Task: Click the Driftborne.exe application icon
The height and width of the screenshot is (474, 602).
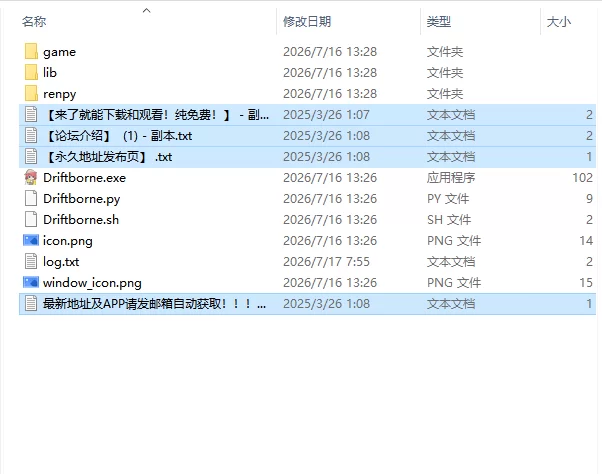Action: 31,178
